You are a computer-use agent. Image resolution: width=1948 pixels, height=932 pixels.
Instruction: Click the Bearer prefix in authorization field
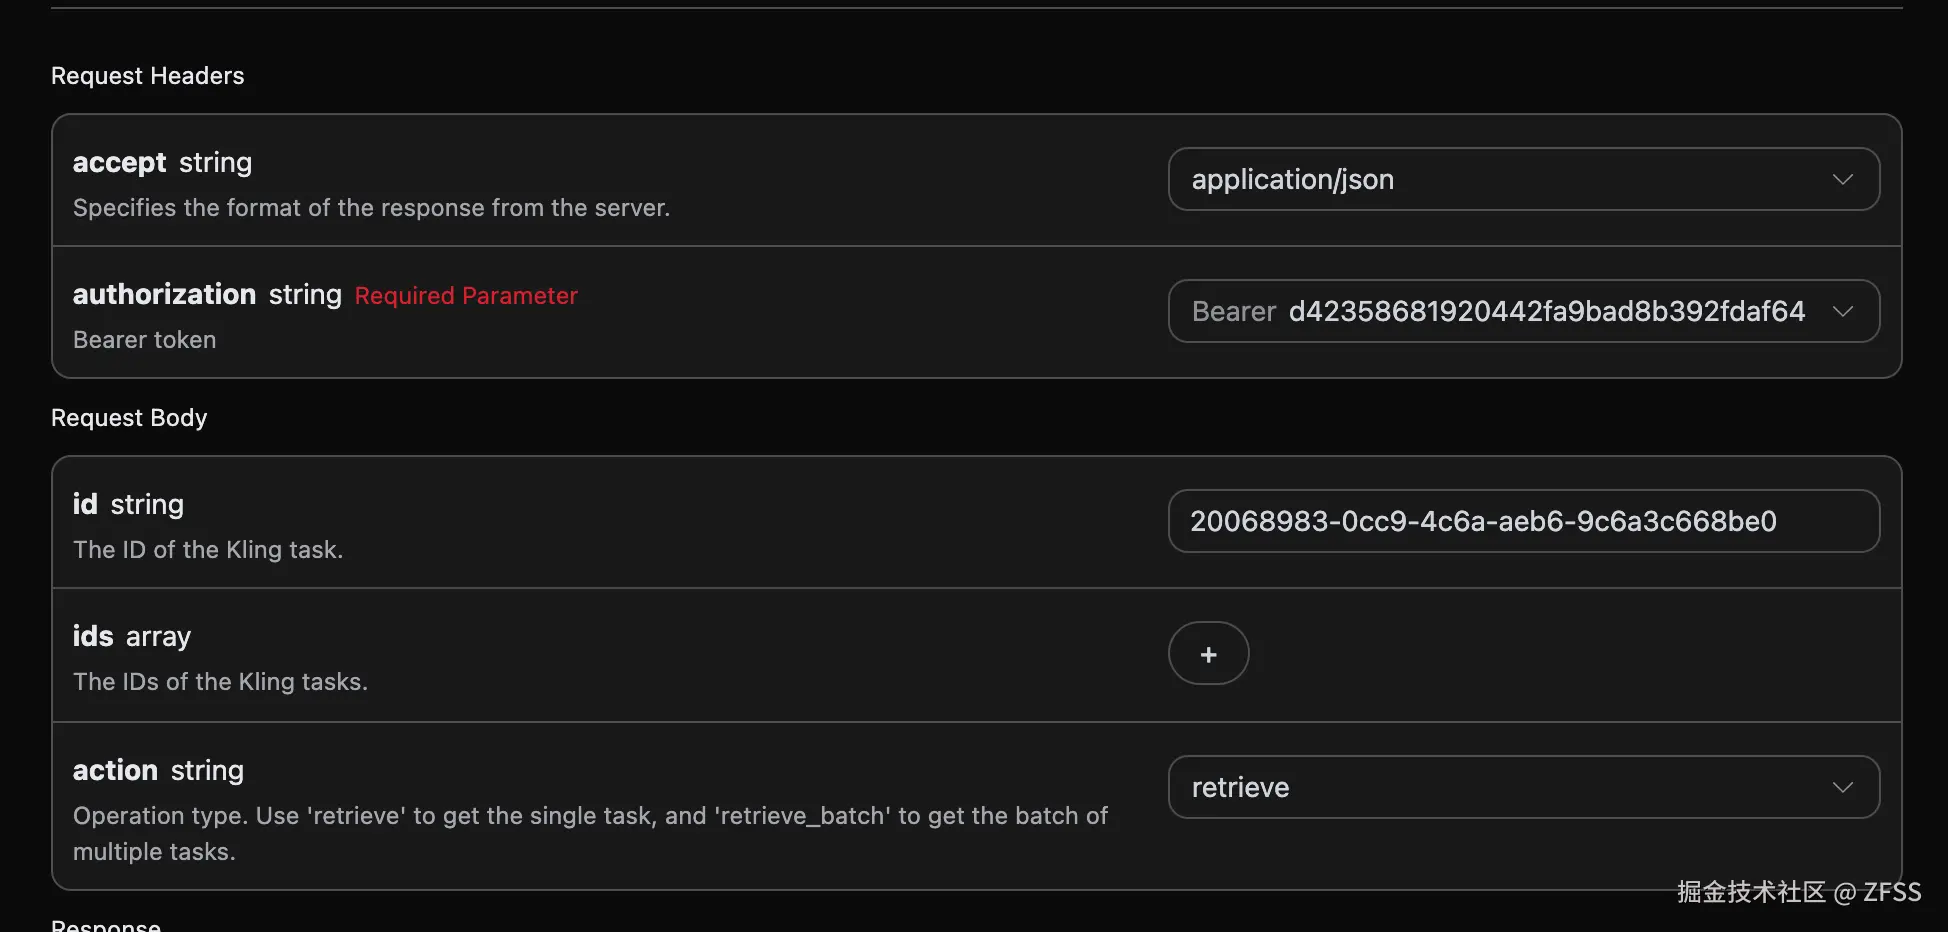coord(1233,312)
